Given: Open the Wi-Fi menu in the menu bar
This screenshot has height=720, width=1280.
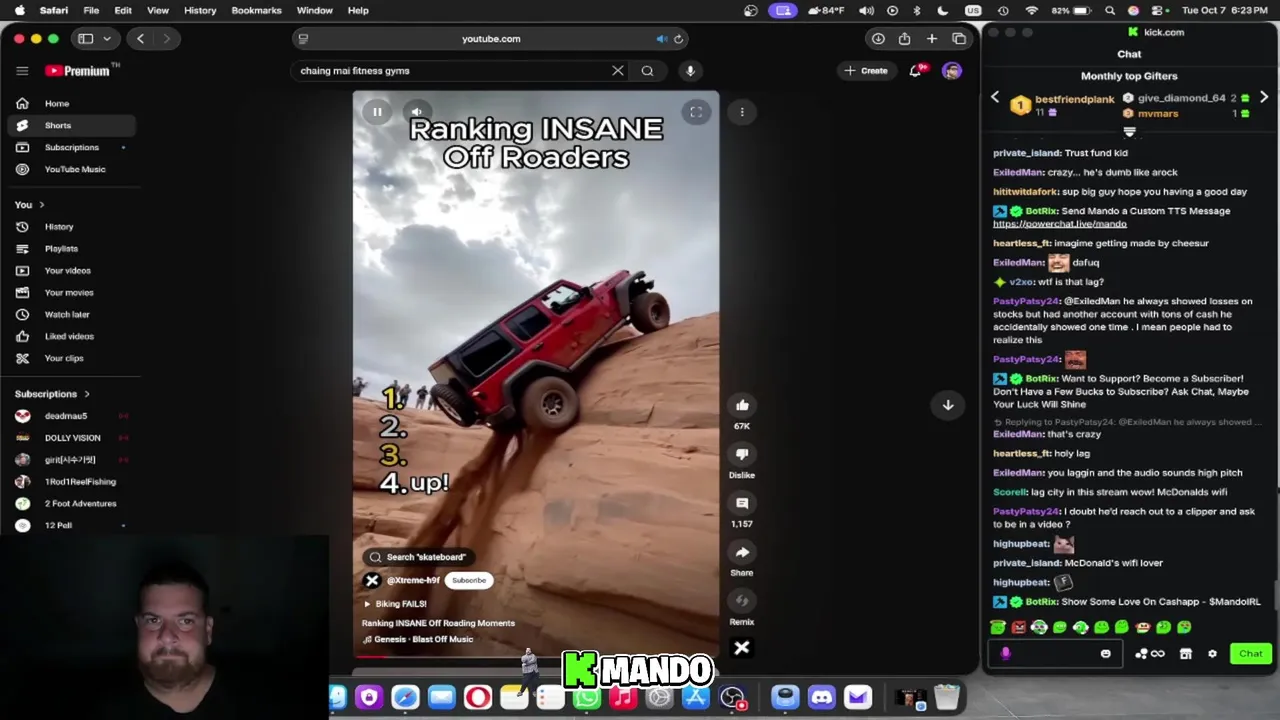Looking at the screenshot, I should coord(1032,10).
